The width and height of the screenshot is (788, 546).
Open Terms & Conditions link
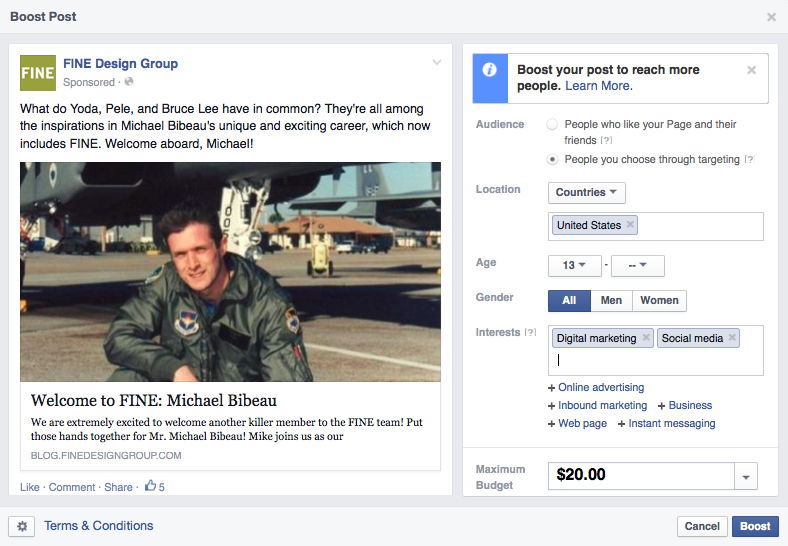[98, 526]
